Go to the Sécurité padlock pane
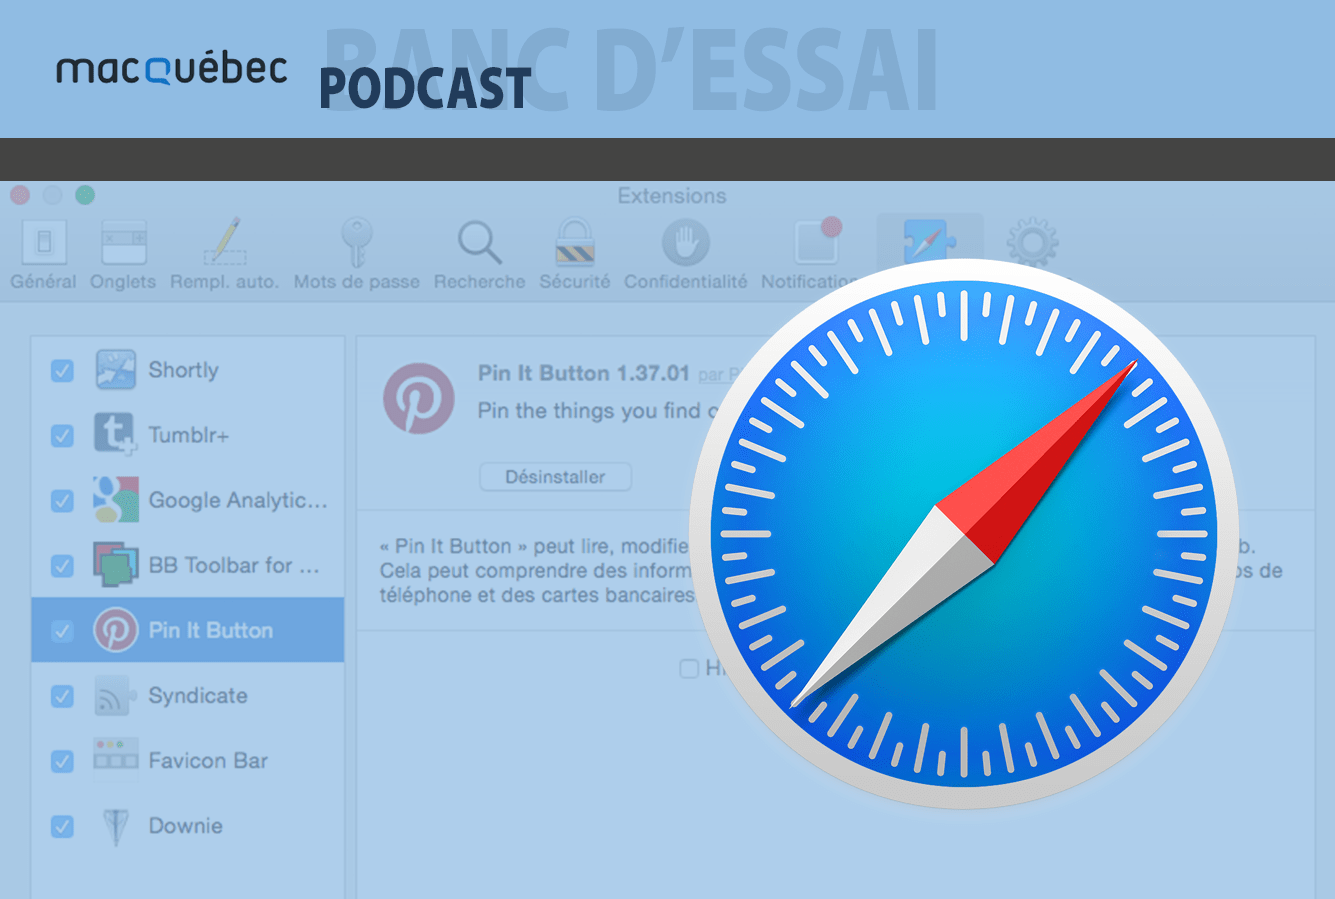The width and height of the screenshot is (1335, 899). coord(575,255)
